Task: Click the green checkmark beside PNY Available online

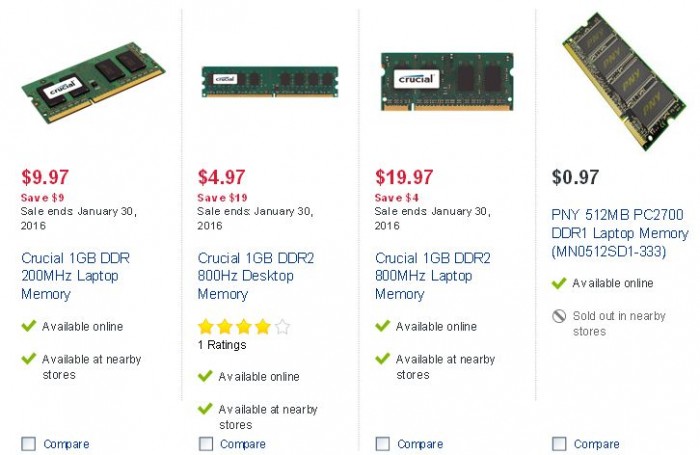Action: (x=559, y=283)
